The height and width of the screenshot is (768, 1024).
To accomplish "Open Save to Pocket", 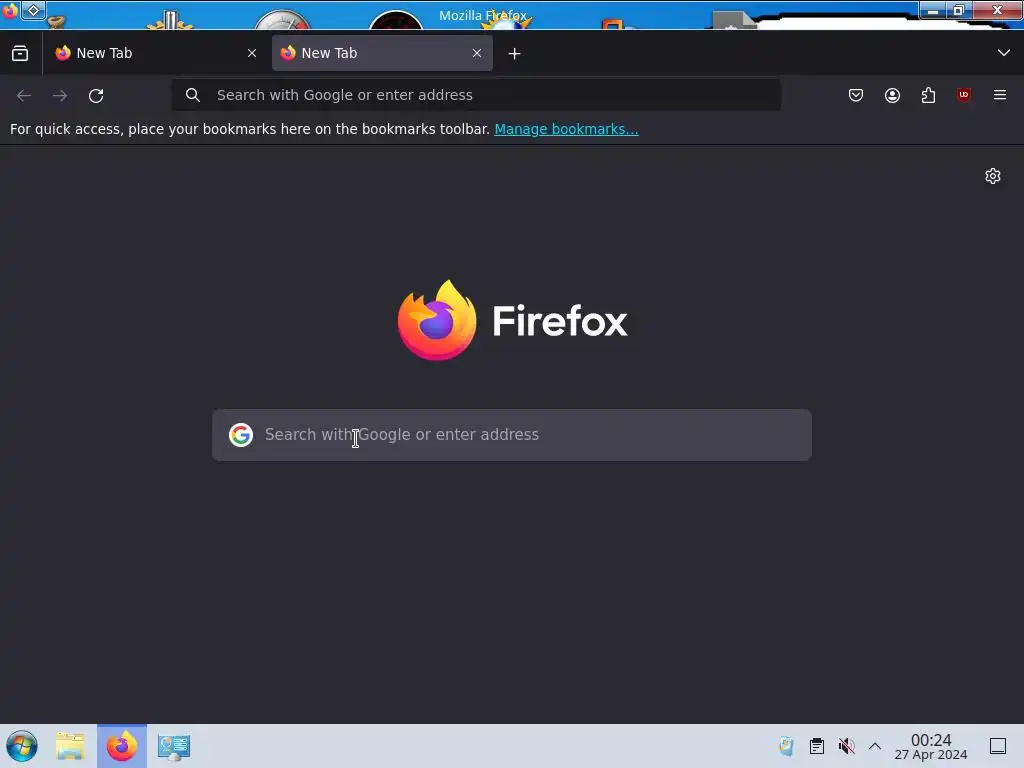I will pyautogui.click(x=856, y=95).
